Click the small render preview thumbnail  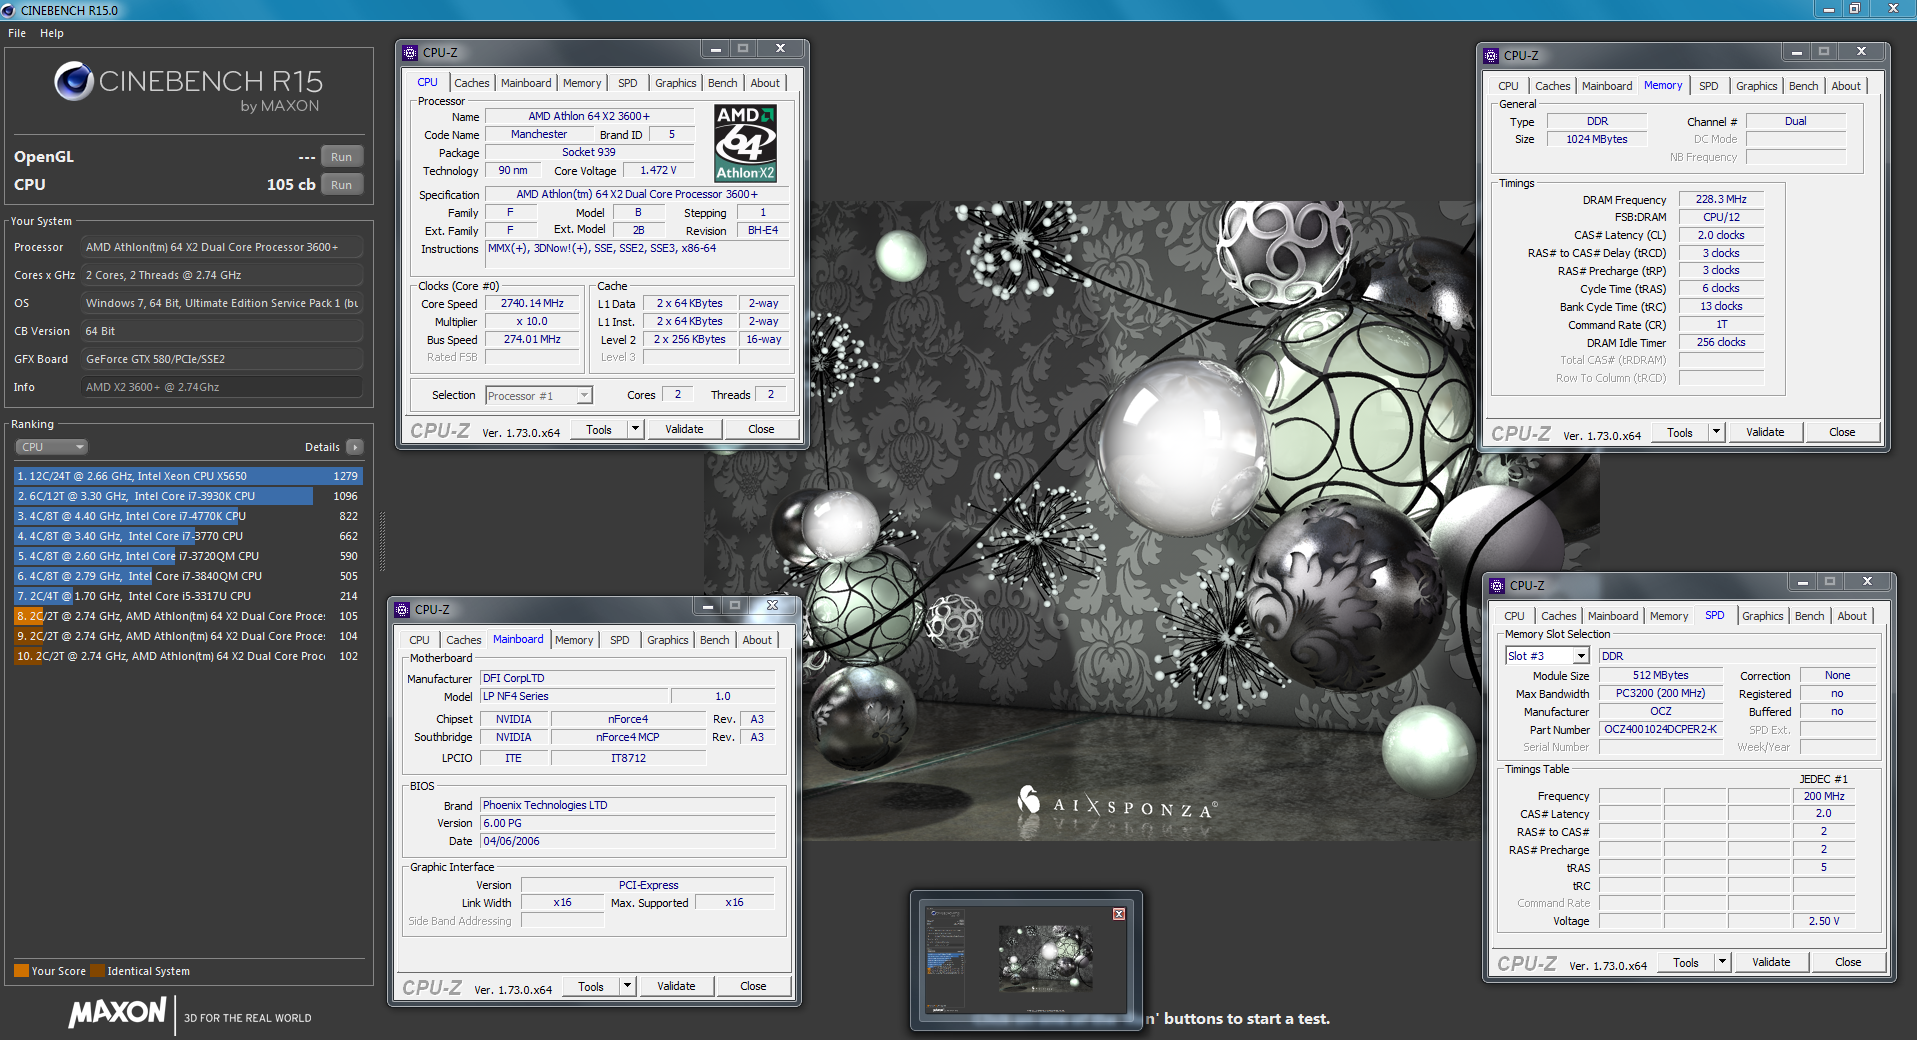1027,960
